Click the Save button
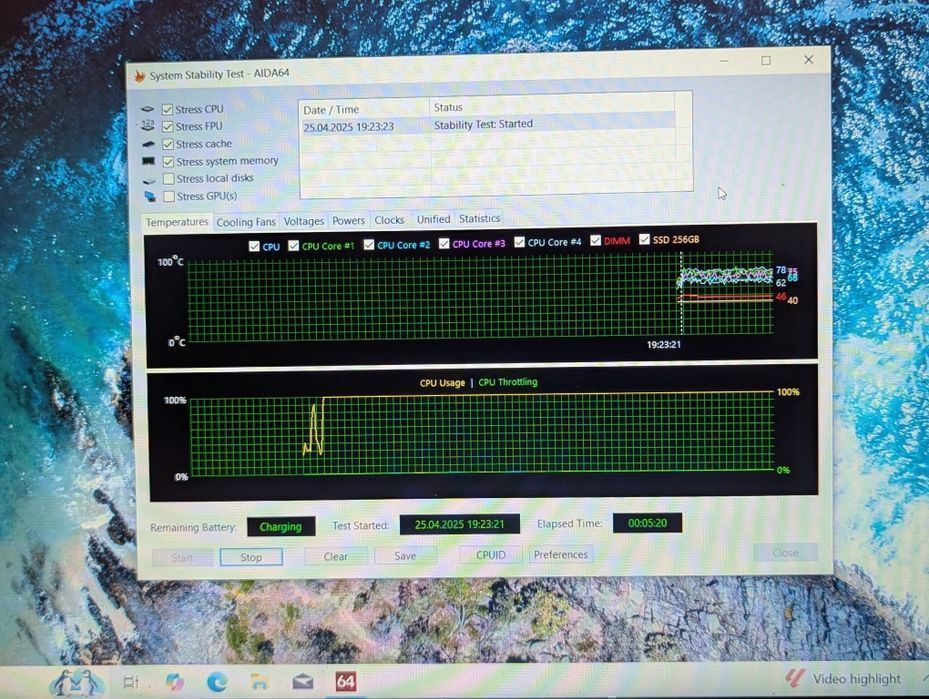This screenshot has height=699, width=929. coord(405,556)
